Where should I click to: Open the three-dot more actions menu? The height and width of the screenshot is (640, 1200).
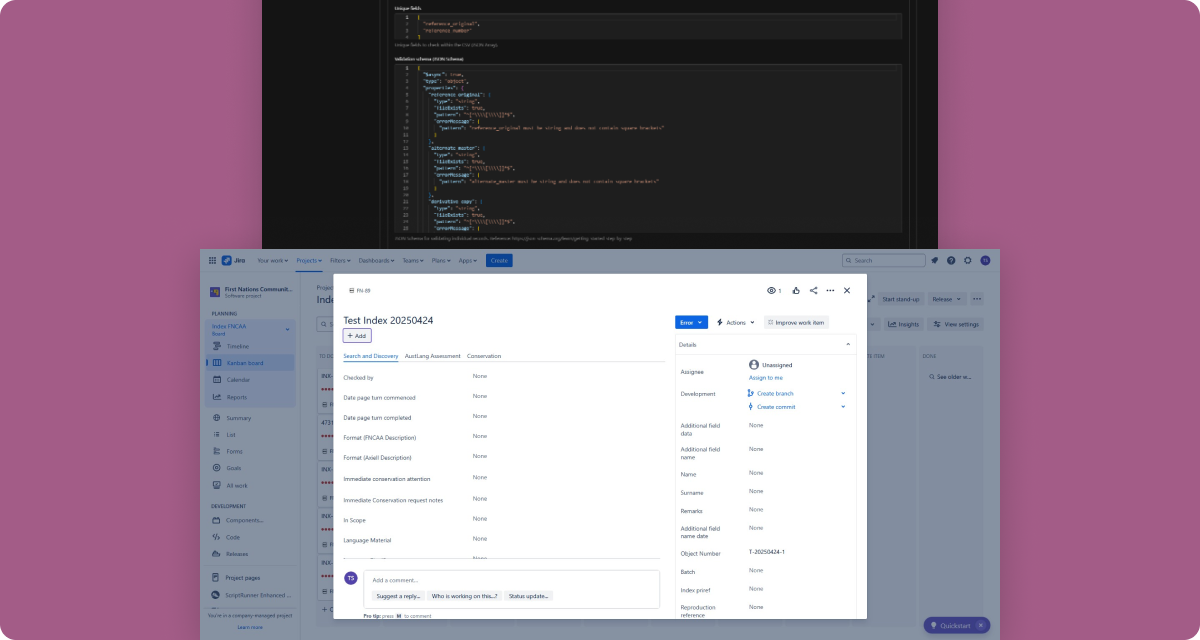tap(830, 291)
